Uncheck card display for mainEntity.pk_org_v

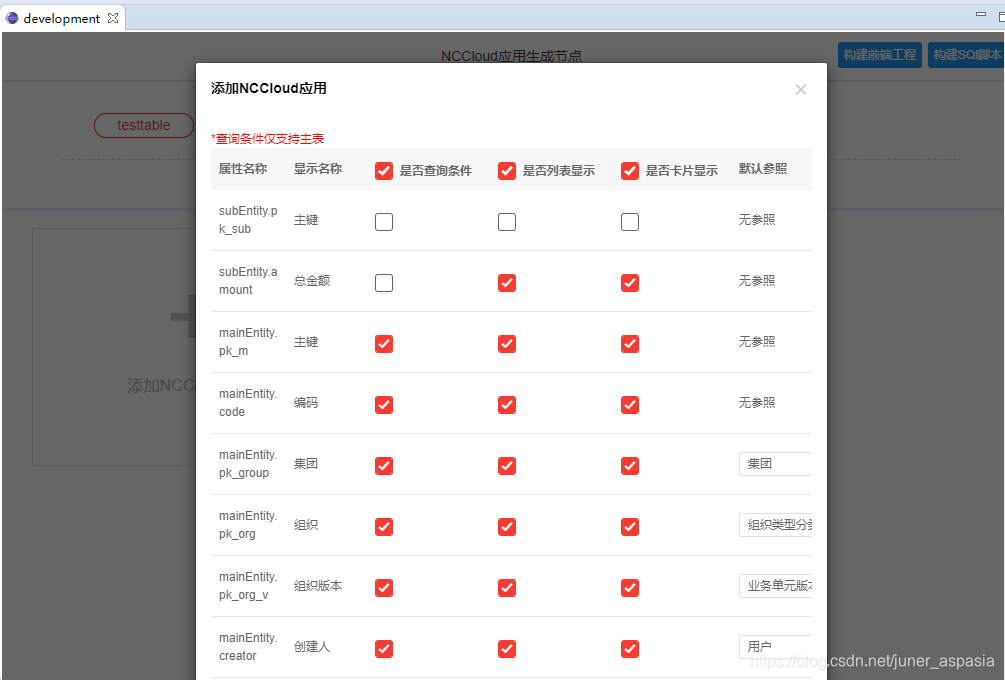[630, 588]
